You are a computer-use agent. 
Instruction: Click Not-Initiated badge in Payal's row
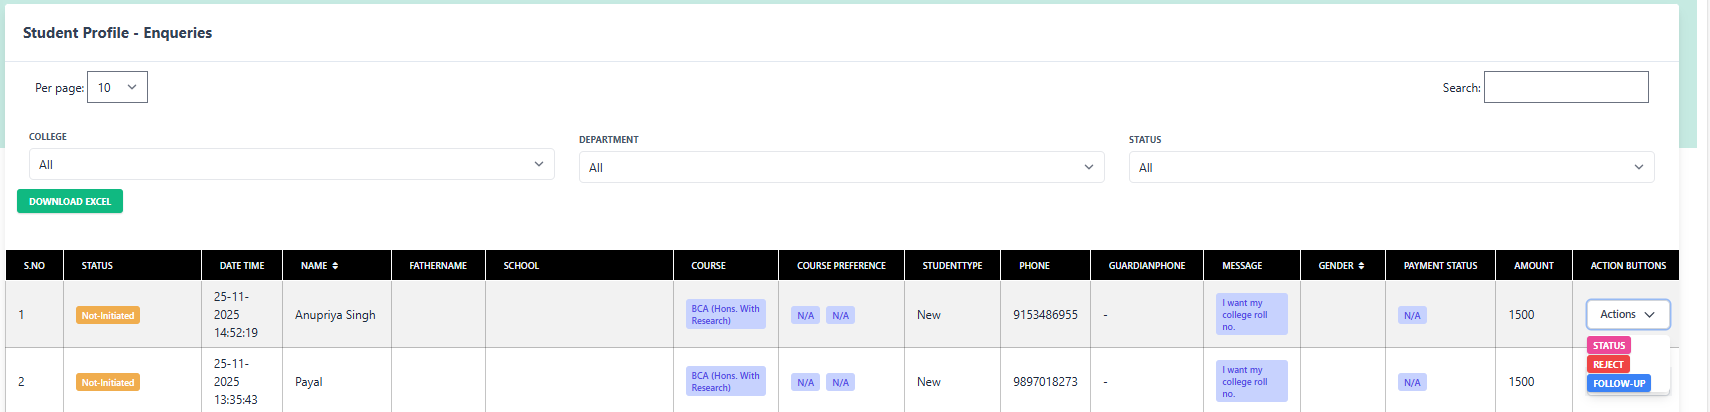point(108,382)
